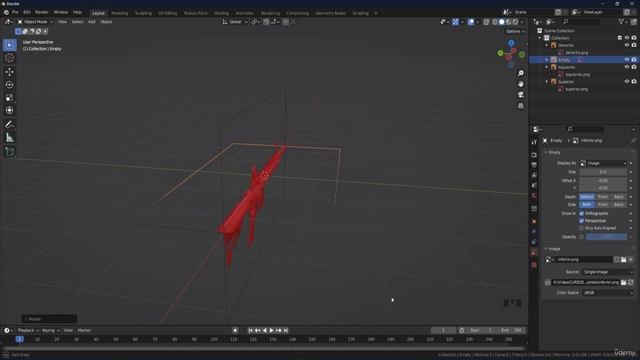Jump to the timeline end frame
The image size is (640, 360).
tap(286, 330)
